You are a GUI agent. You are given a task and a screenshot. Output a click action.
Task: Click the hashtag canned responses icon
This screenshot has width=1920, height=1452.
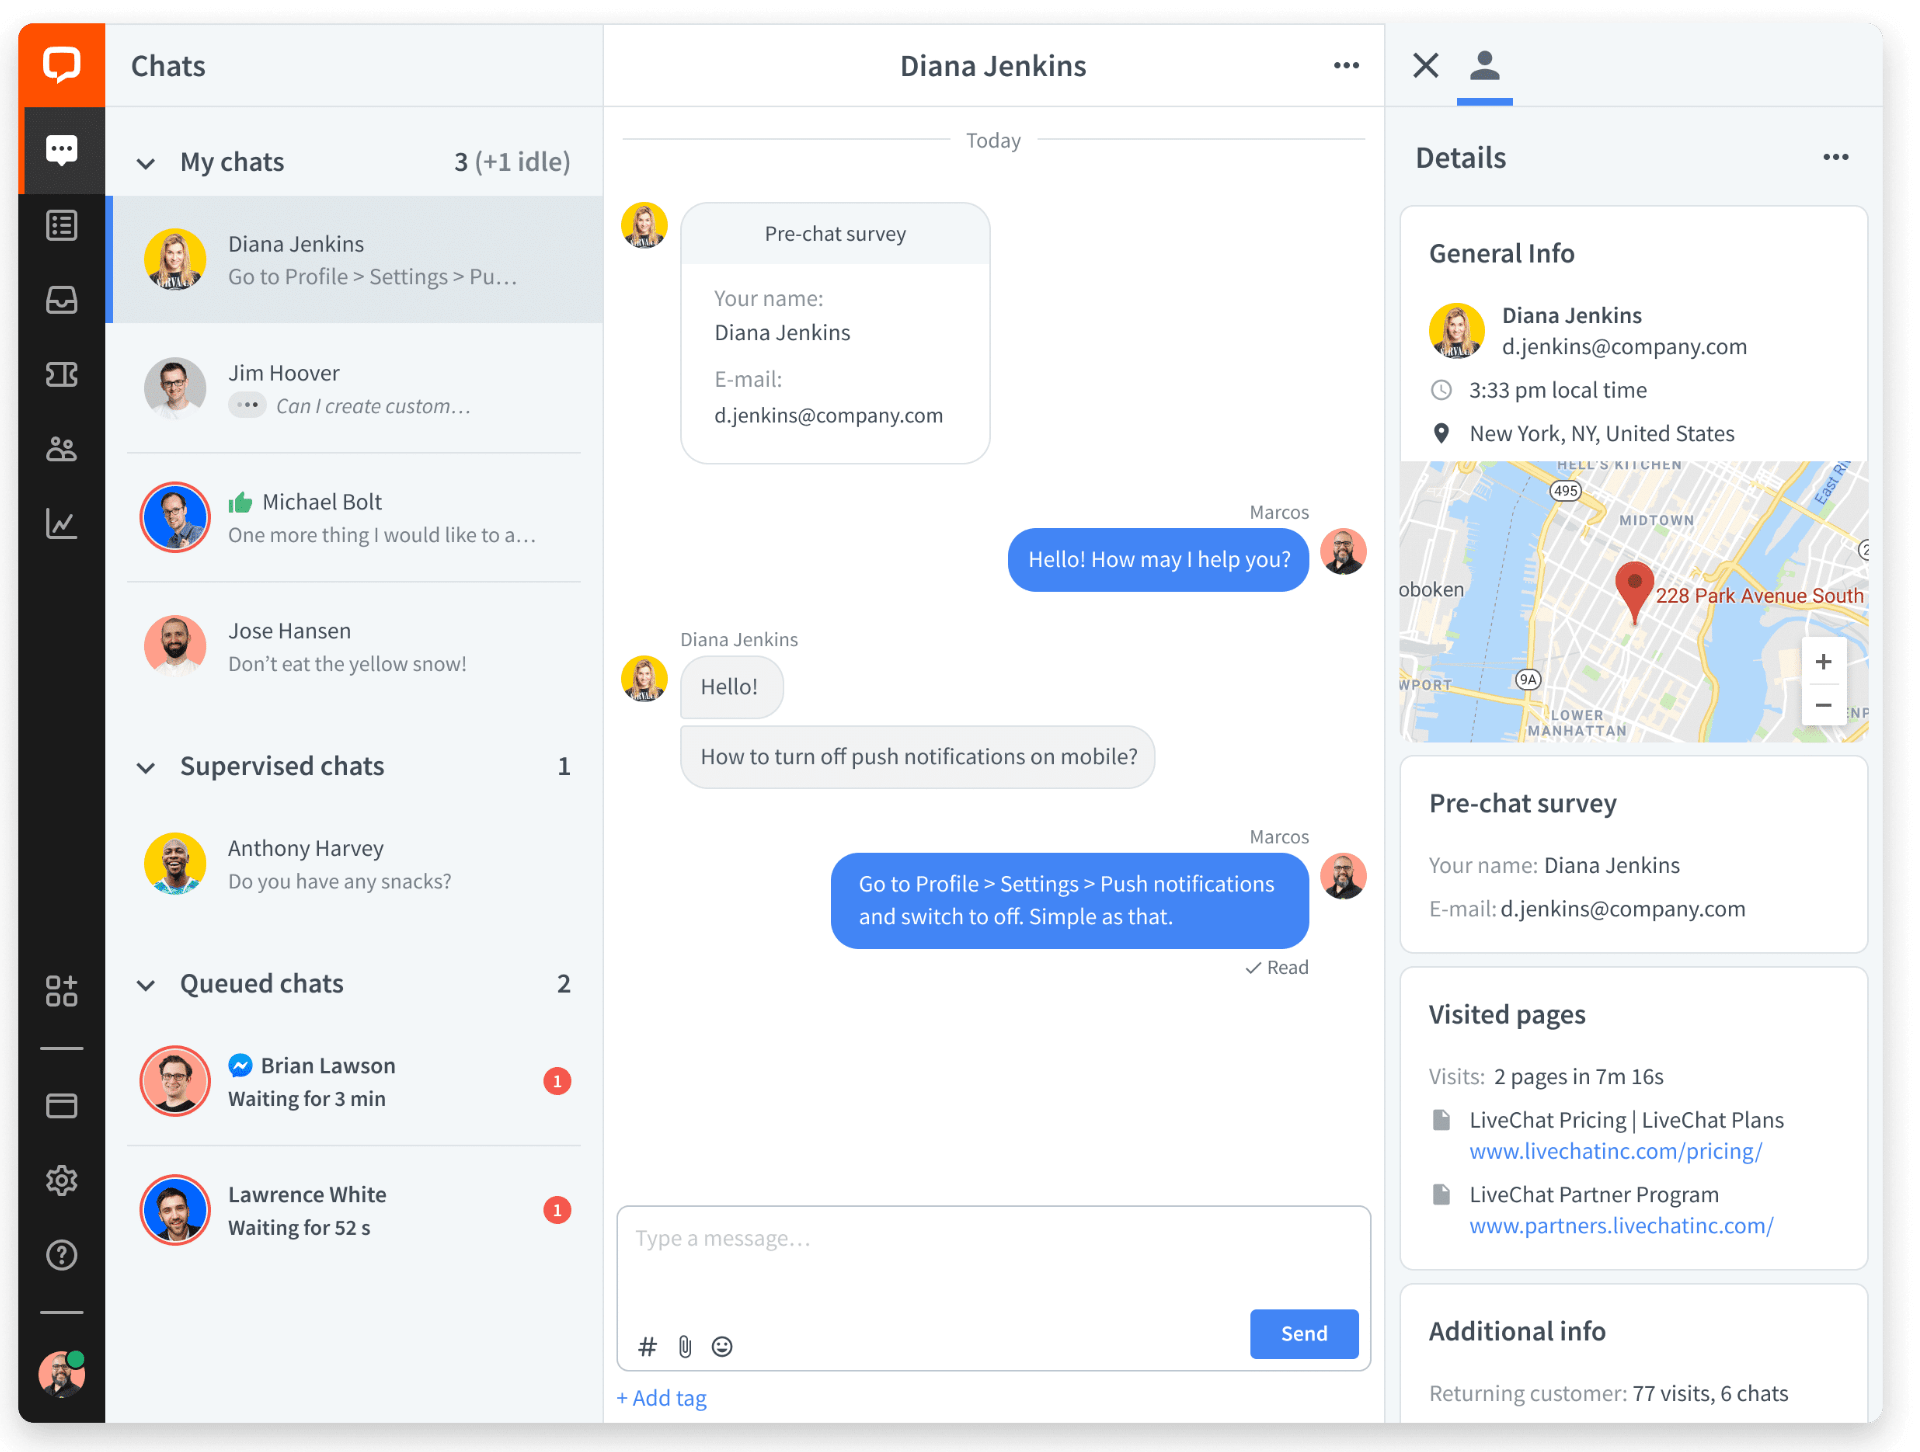(647, 1347)
